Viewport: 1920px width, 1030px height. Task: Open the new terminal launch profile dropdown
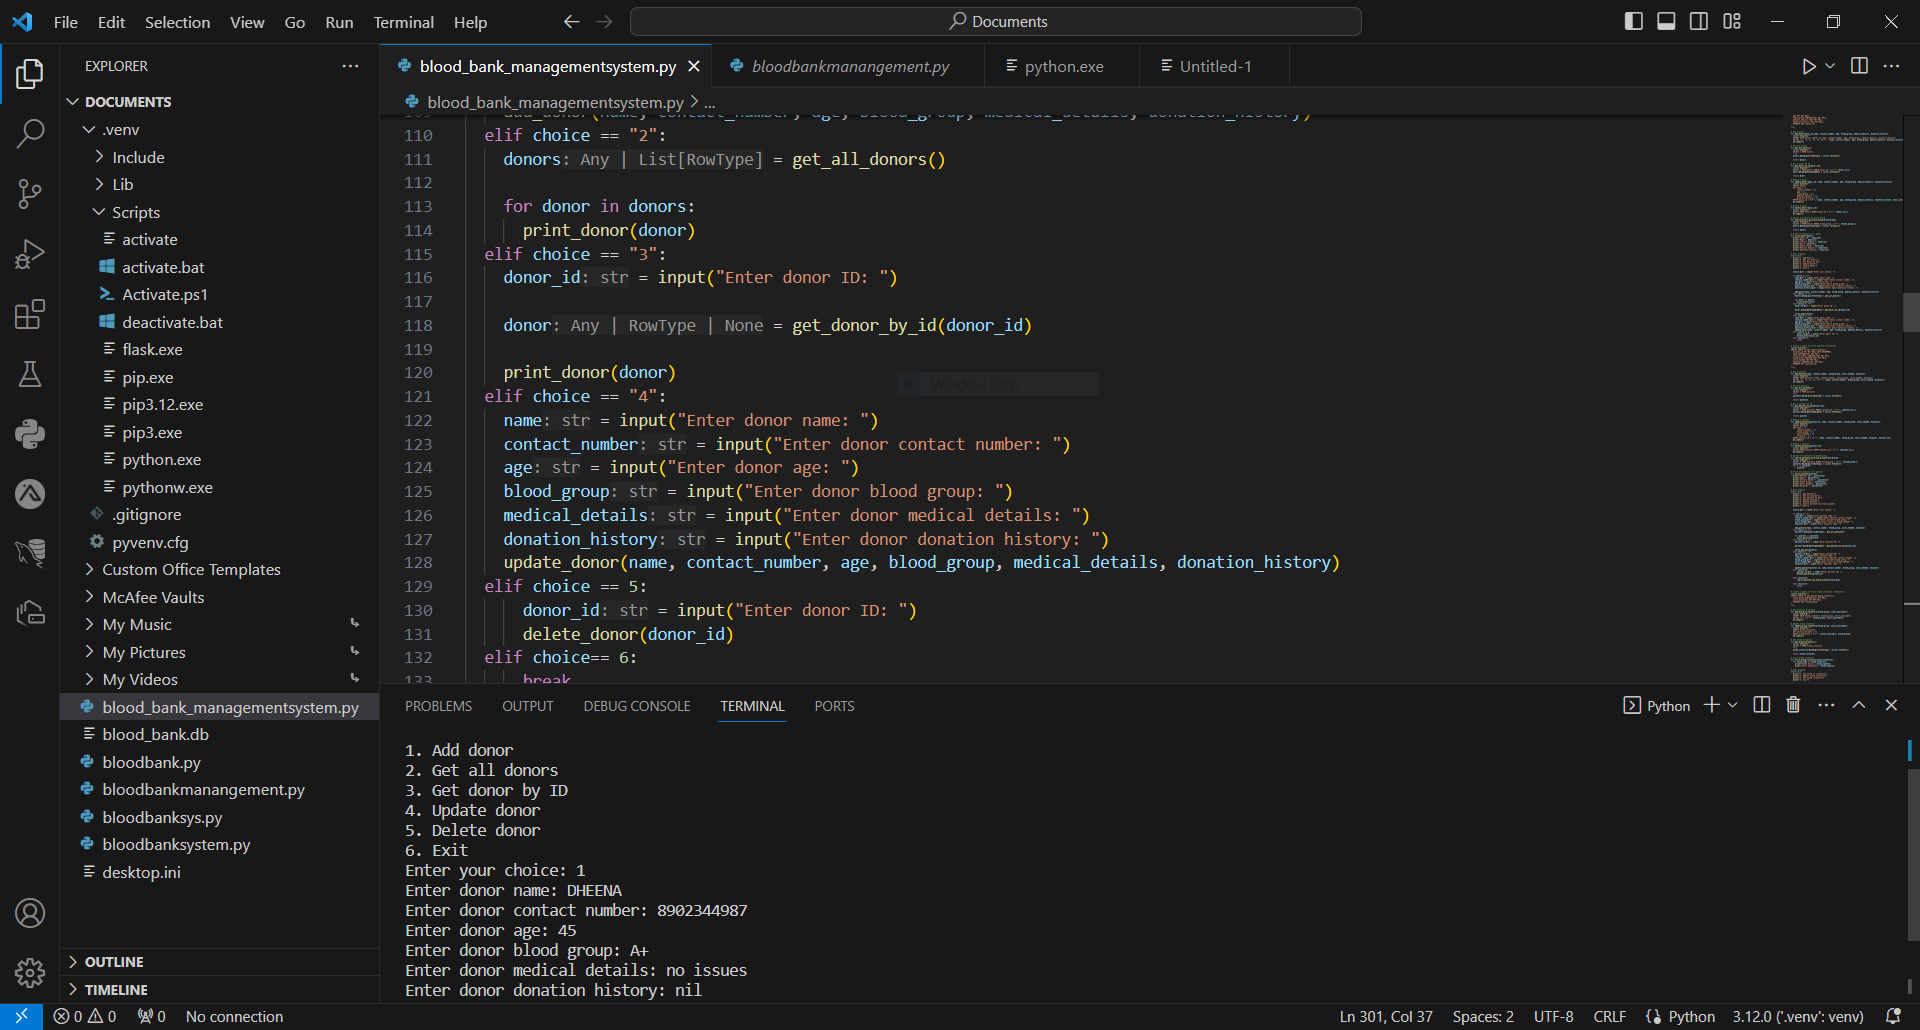(x=1733, y=705)
